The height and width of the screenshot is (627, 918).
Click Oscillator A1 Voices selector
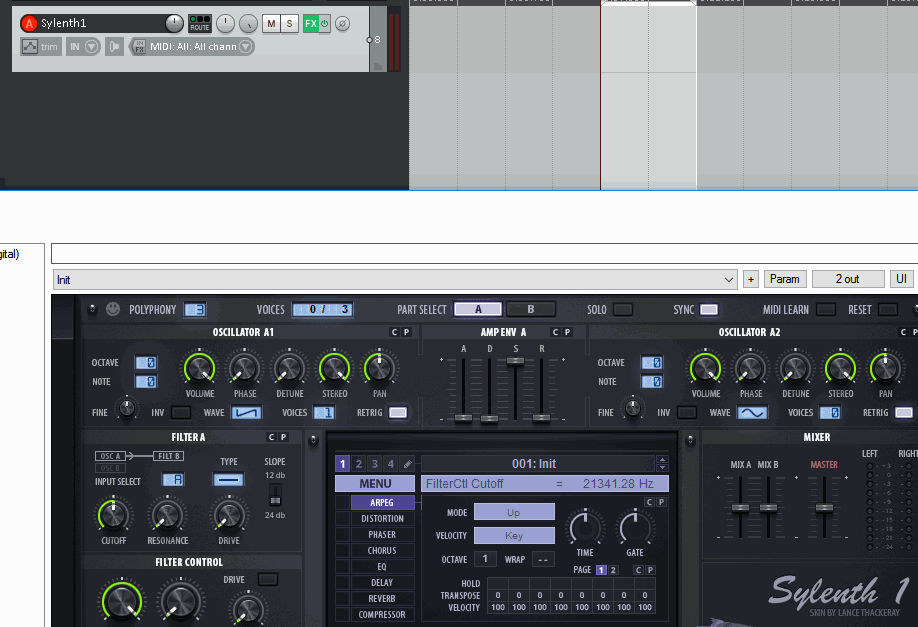pyautogui.click(x=324, y=413)
